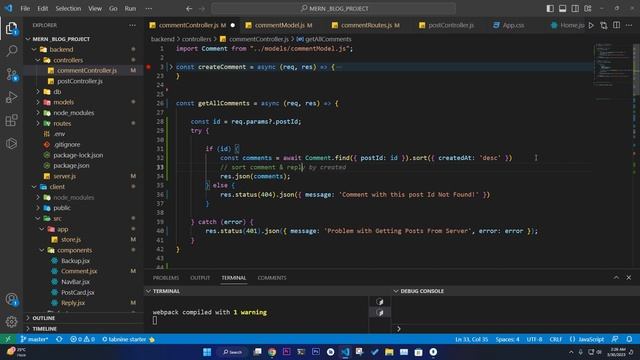Expand the models folder
The image size is (640, 360).
click(x=38, y=102)
